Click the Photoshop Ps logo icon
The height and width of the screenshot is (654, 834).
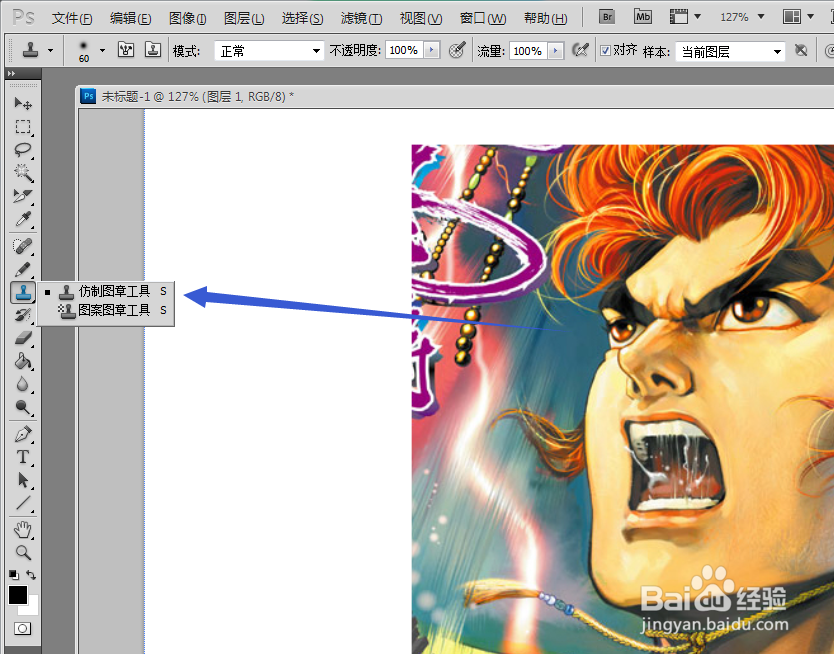click(24, 18)
